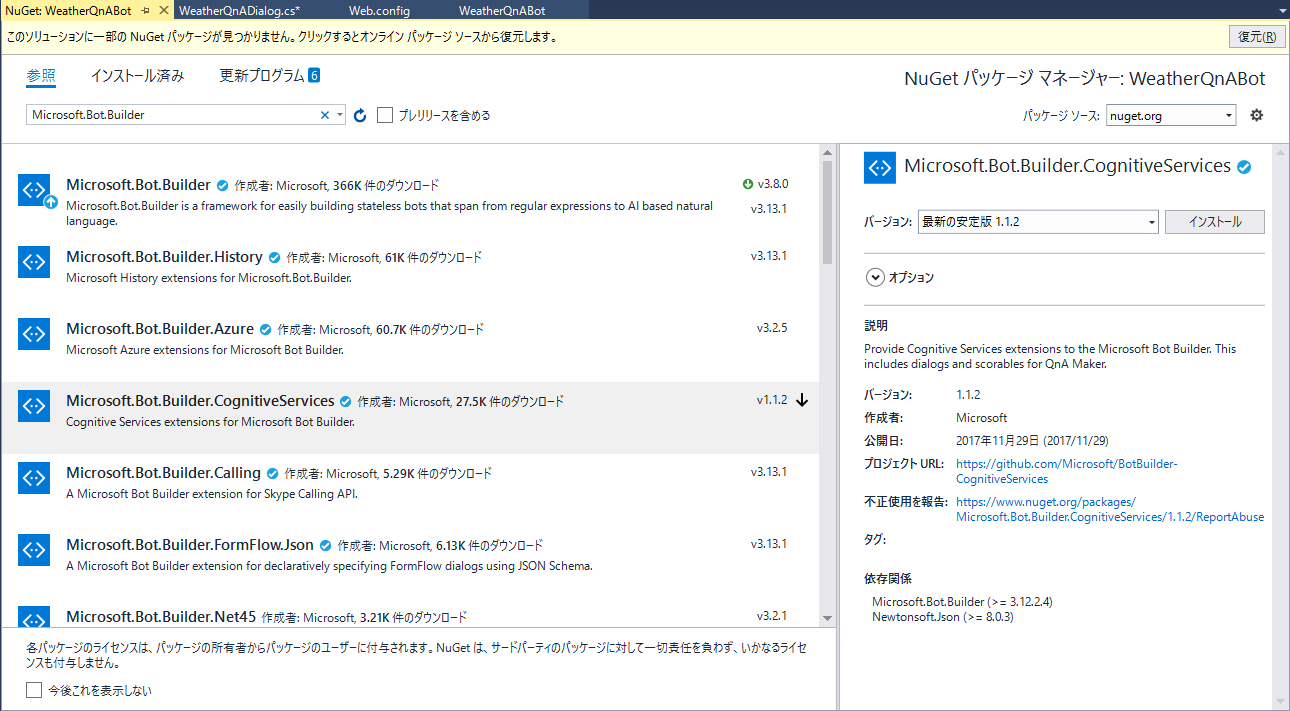This screenshot has width=1290, height=711.
Task: Click the package list scroll up arrow
Action: (x=827, y=153)
